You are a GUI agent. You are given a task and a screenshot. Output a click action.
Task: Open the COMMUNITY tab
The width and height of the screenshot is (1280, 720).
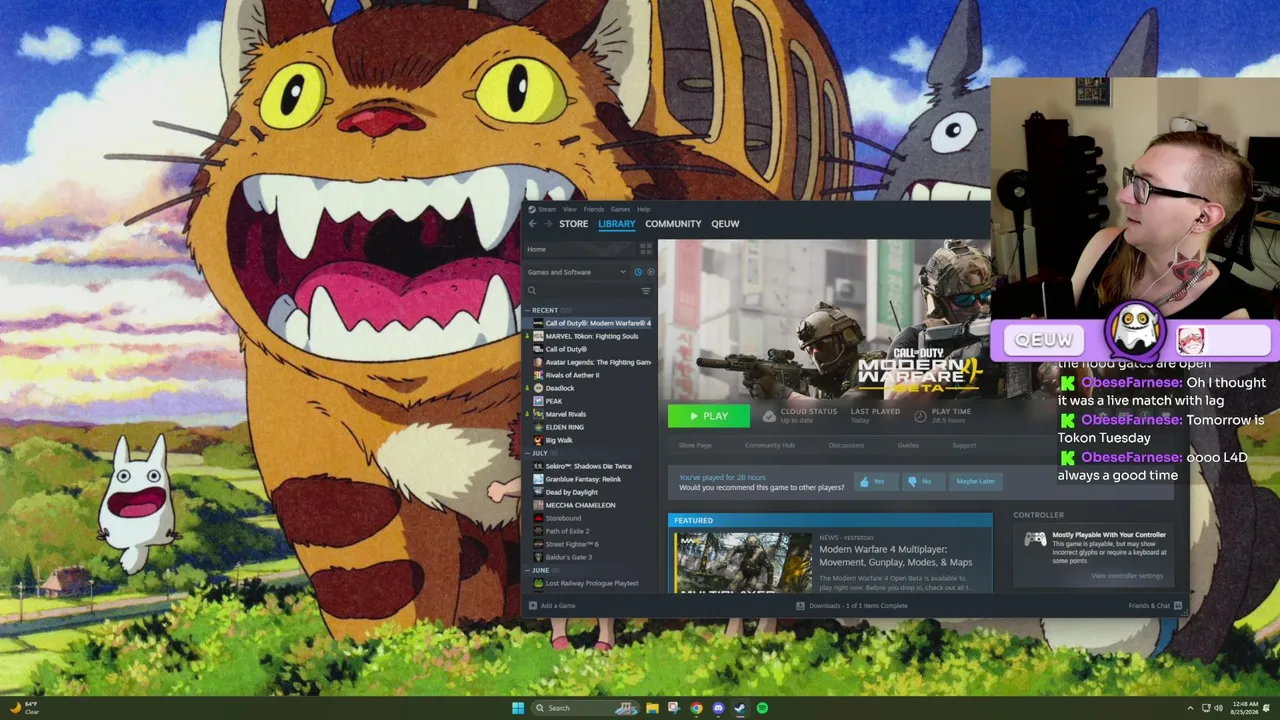pos(673,224)
